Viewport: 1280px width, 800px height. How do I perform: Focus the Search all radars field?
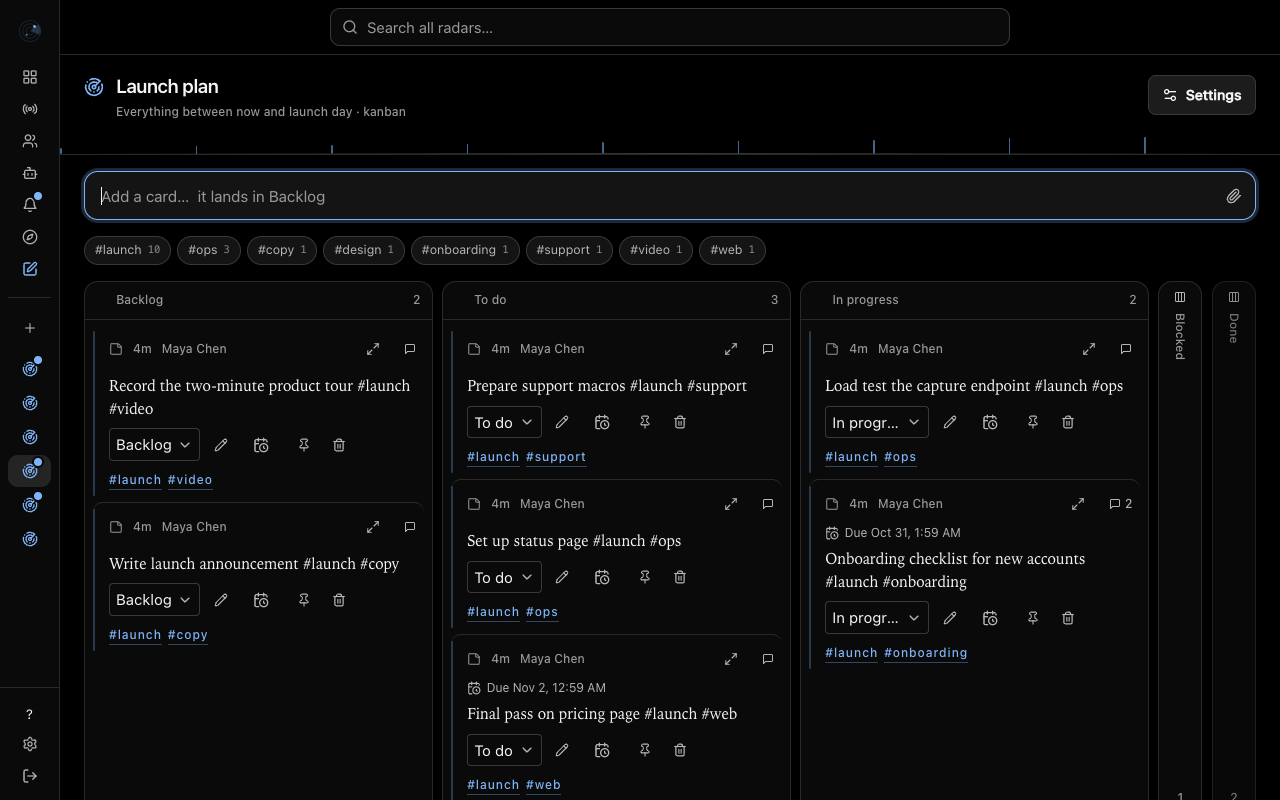click(x=670, y=27)
